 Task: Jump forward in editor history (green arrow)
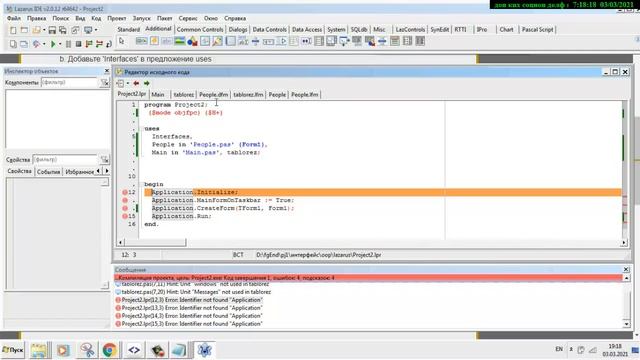(147, 83)
